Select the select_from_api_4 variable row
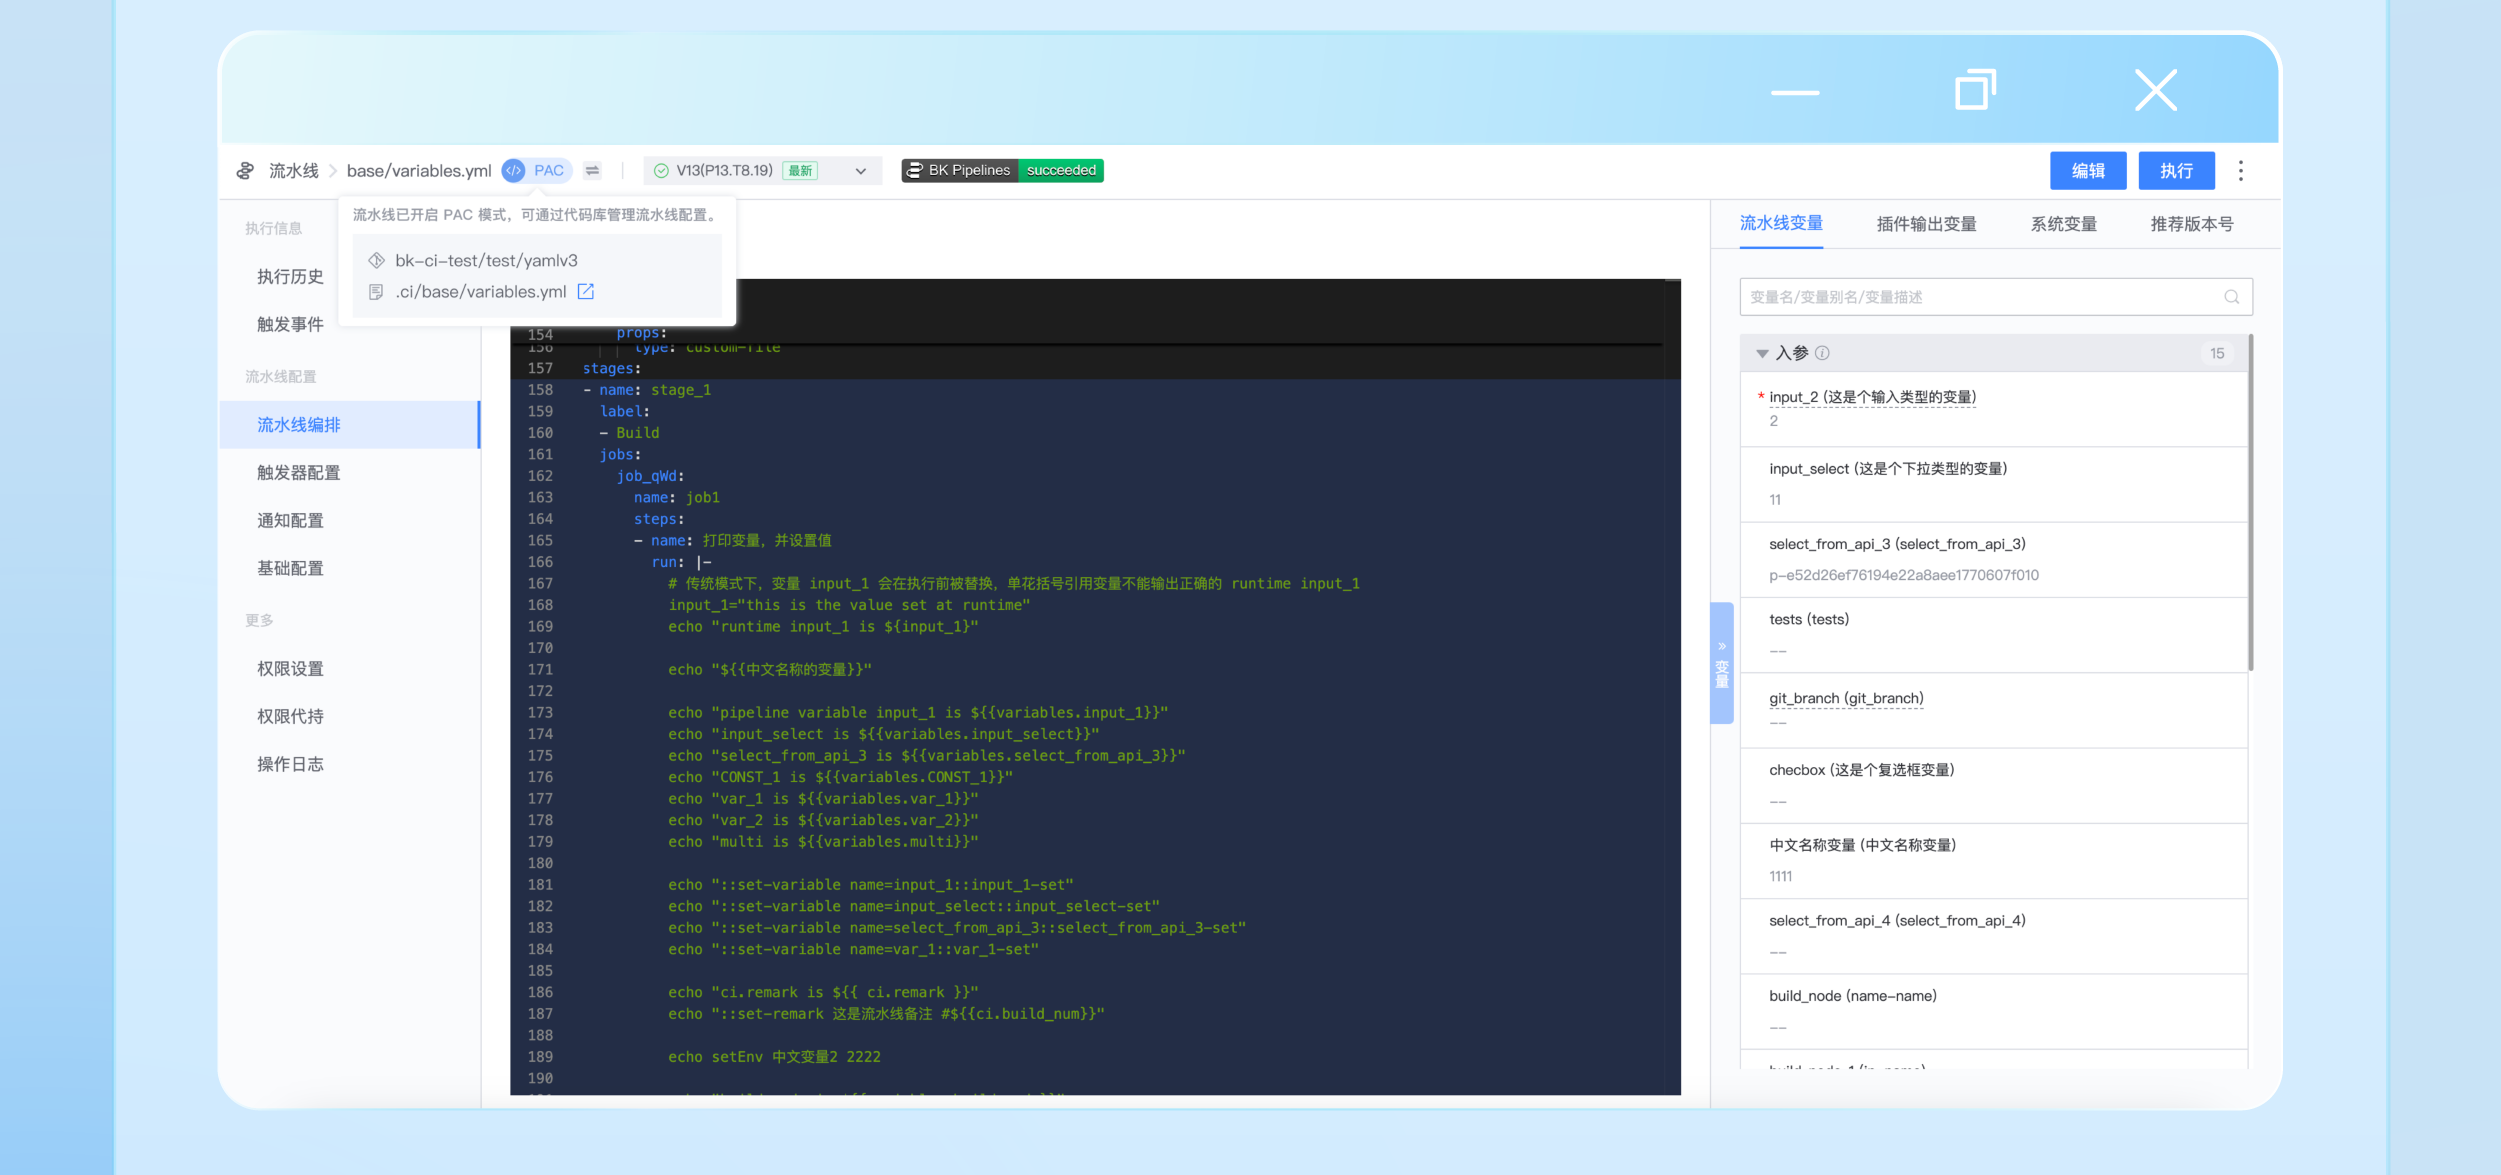 (x=1993, y=936)
